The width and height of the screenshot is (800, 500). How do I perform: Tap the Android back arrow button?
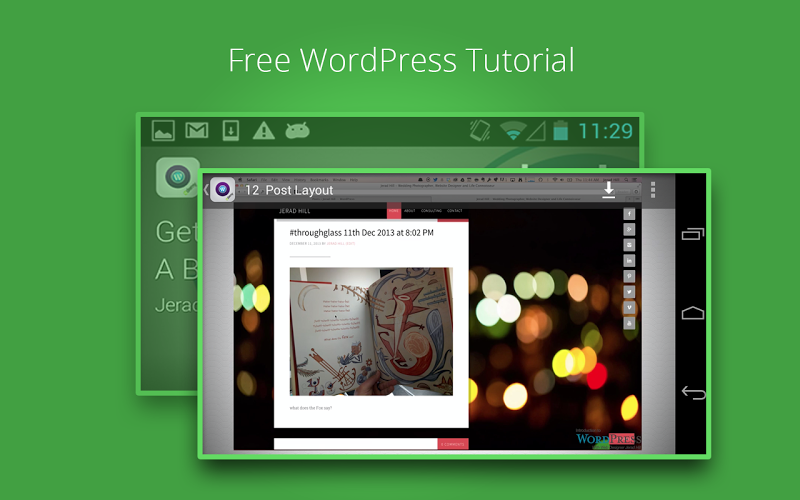coord(693,392)
